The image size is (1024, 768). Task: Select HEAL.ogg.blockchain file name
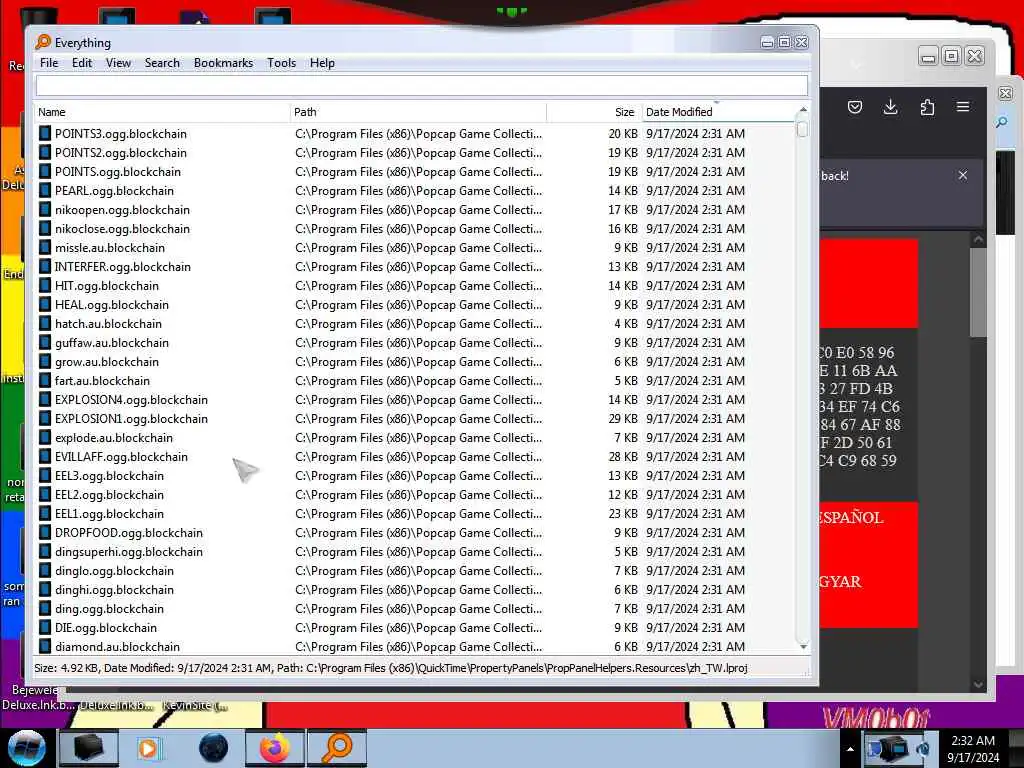pyautogui.click(x=112, y=305)
